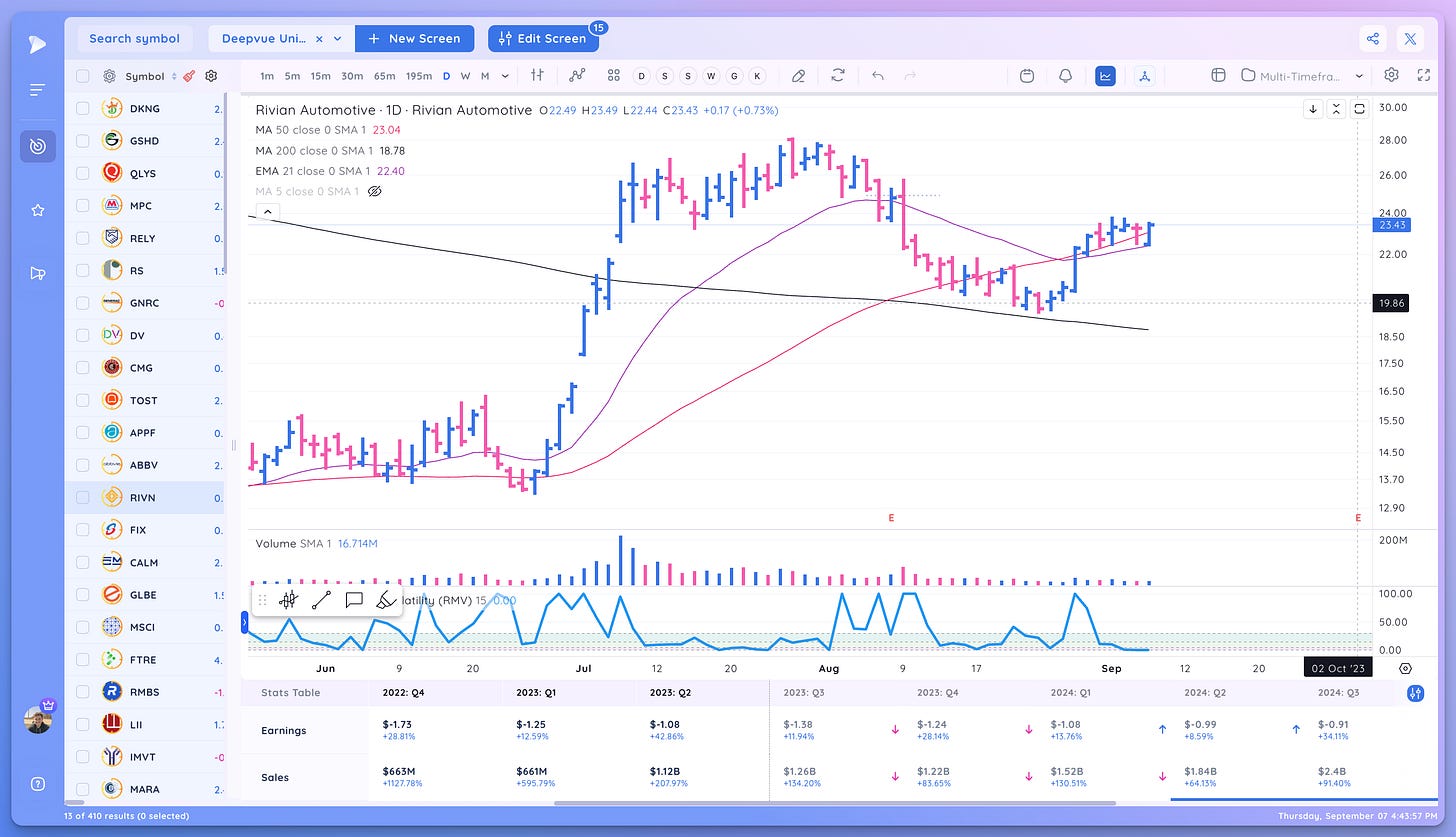Check the MARA row checkbox

coord(82,789)
